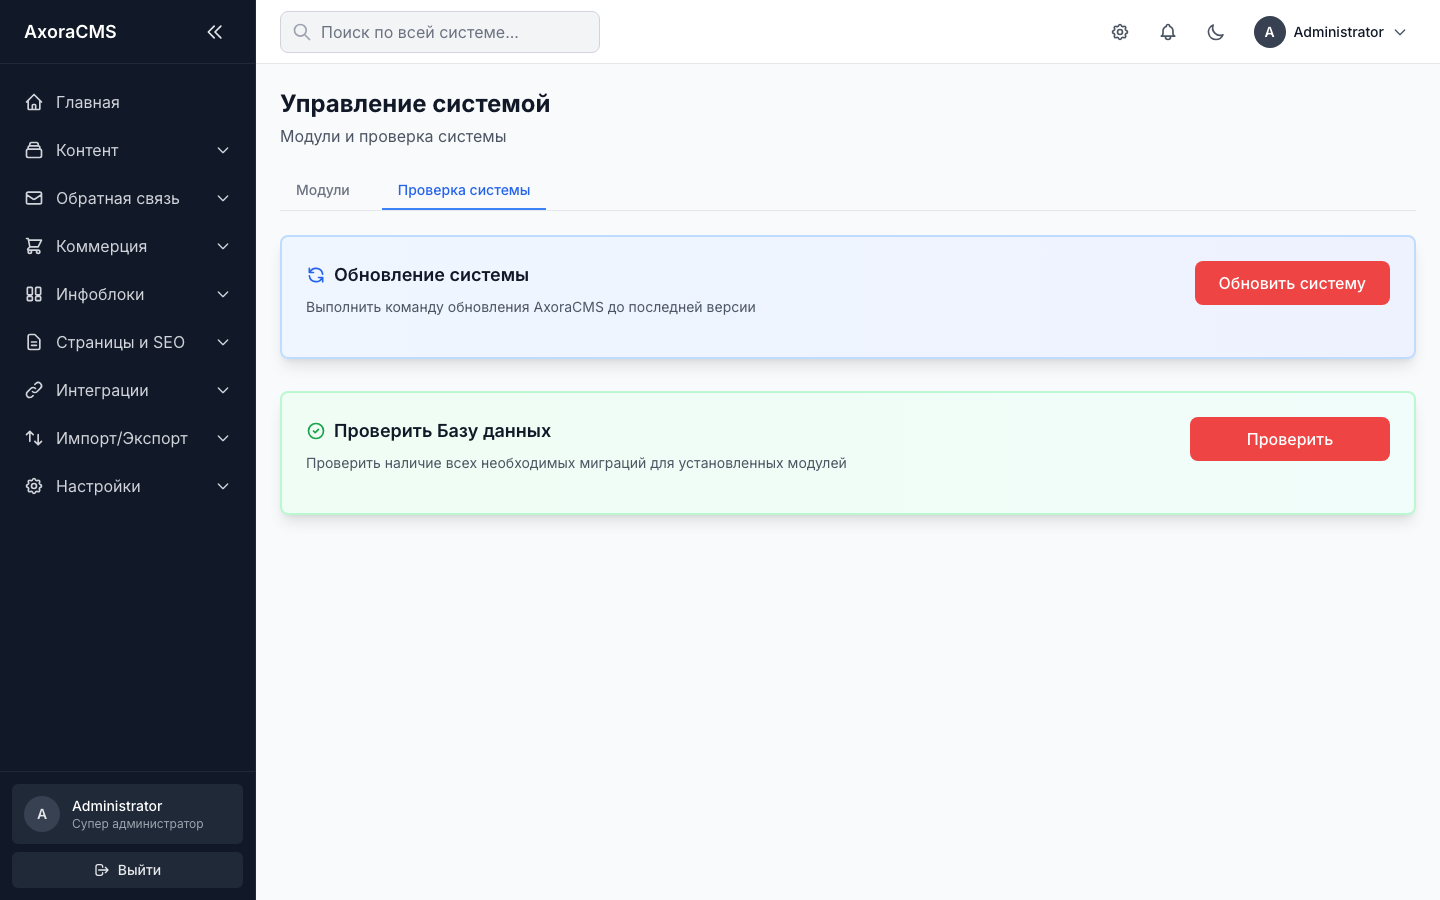Viewport: 1440px width, 900px height.
Task: Toggle dark mode with the moon icon
Action: (1216, 32)
